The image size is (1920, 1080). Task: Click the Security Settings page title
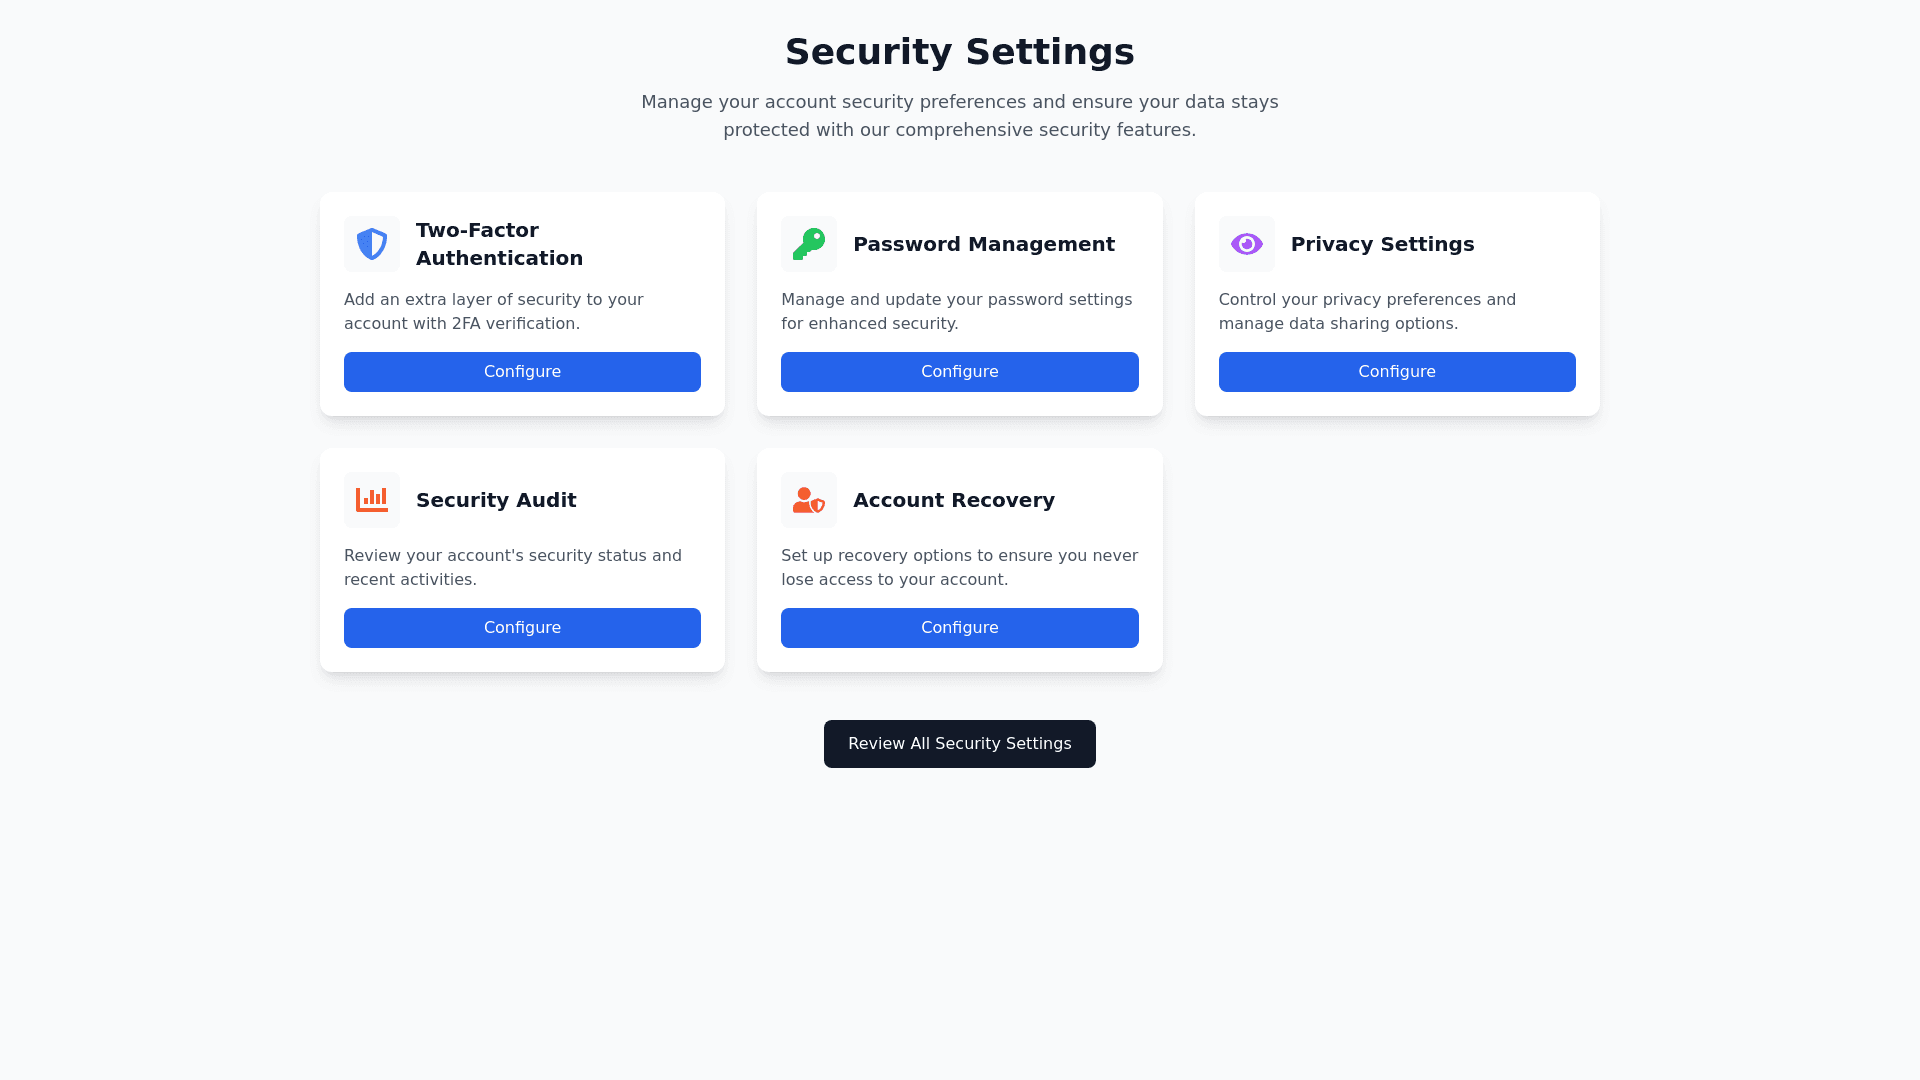pos(959,52)
